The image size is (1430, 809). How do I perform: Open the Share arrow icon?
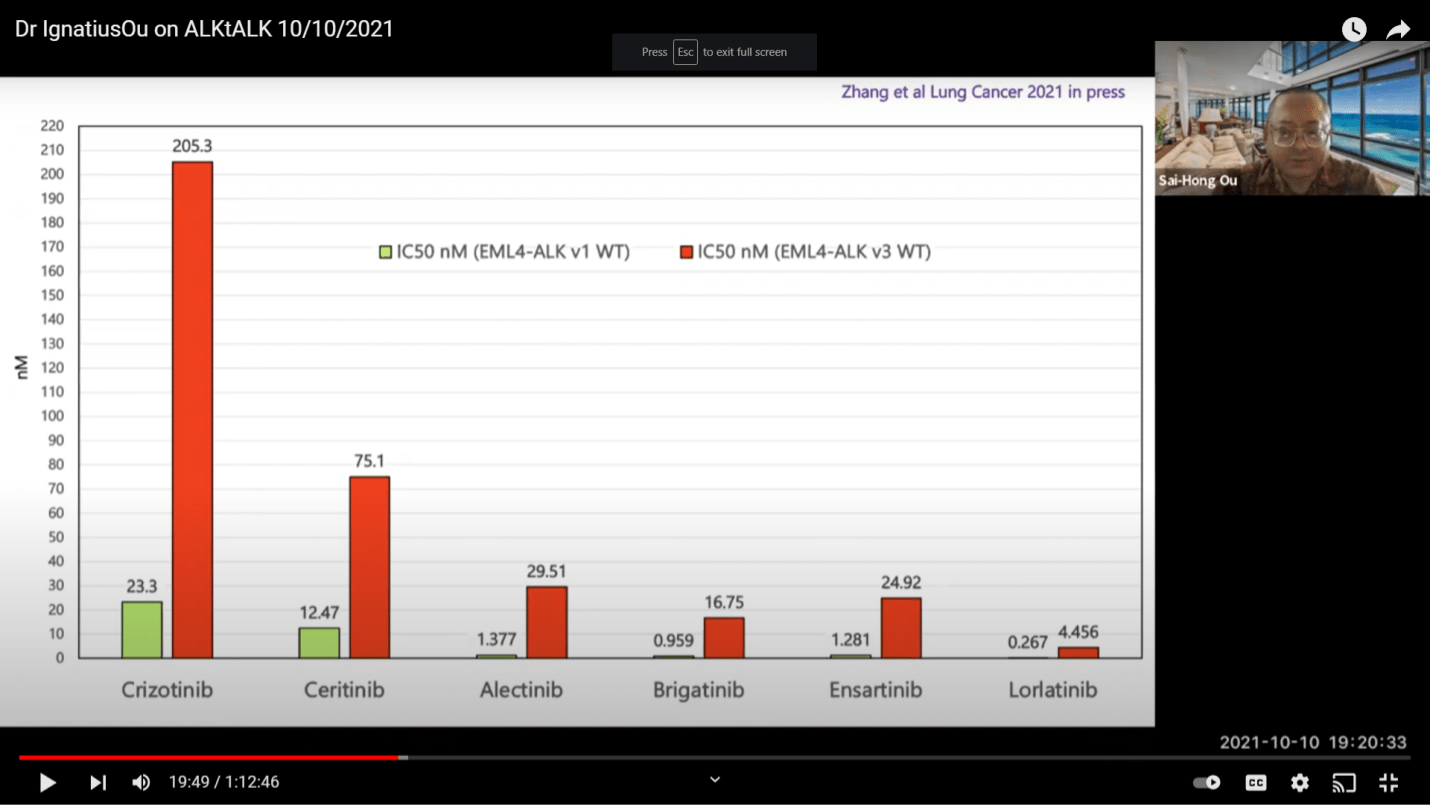1397,30
